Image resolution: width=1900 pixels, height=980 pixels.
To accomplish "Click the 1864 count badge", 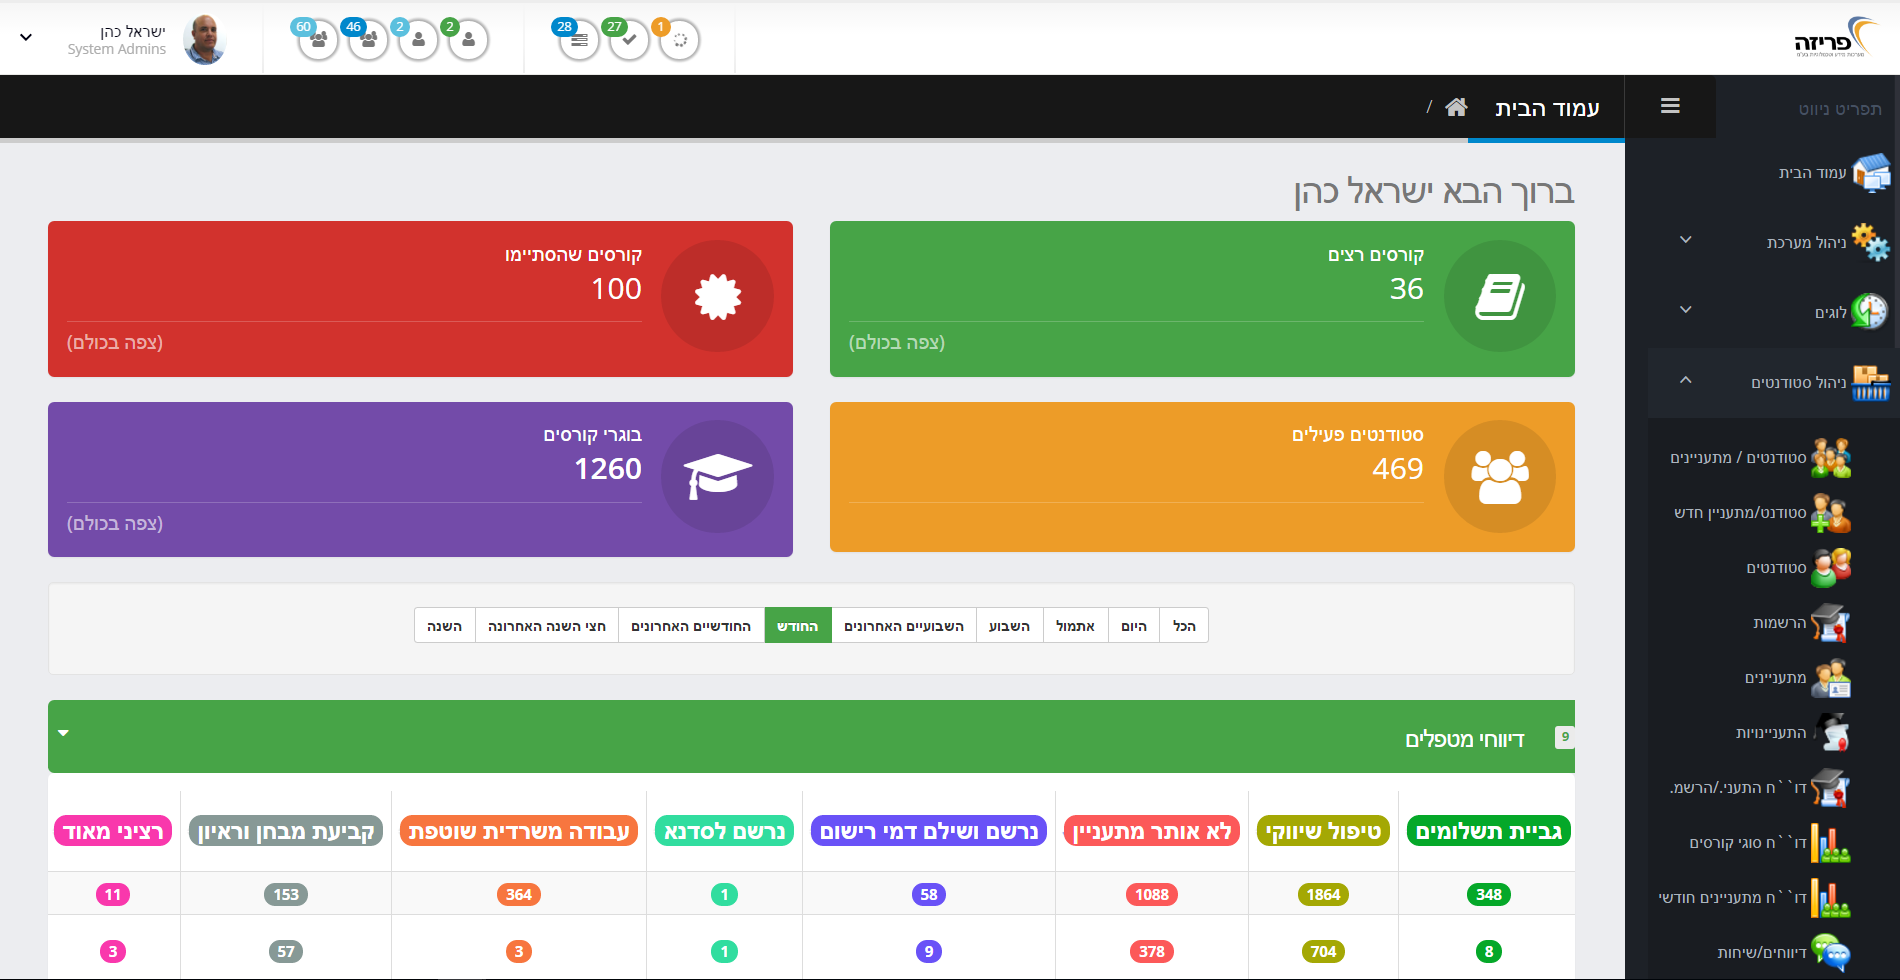I will coord(1323,895).
